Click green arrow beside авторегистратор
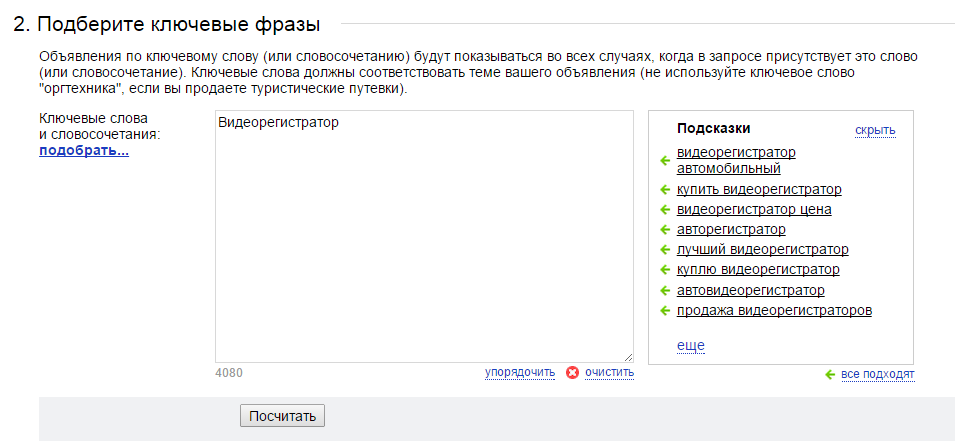Viewport: 955px width, 441px height. pos(665,230)
